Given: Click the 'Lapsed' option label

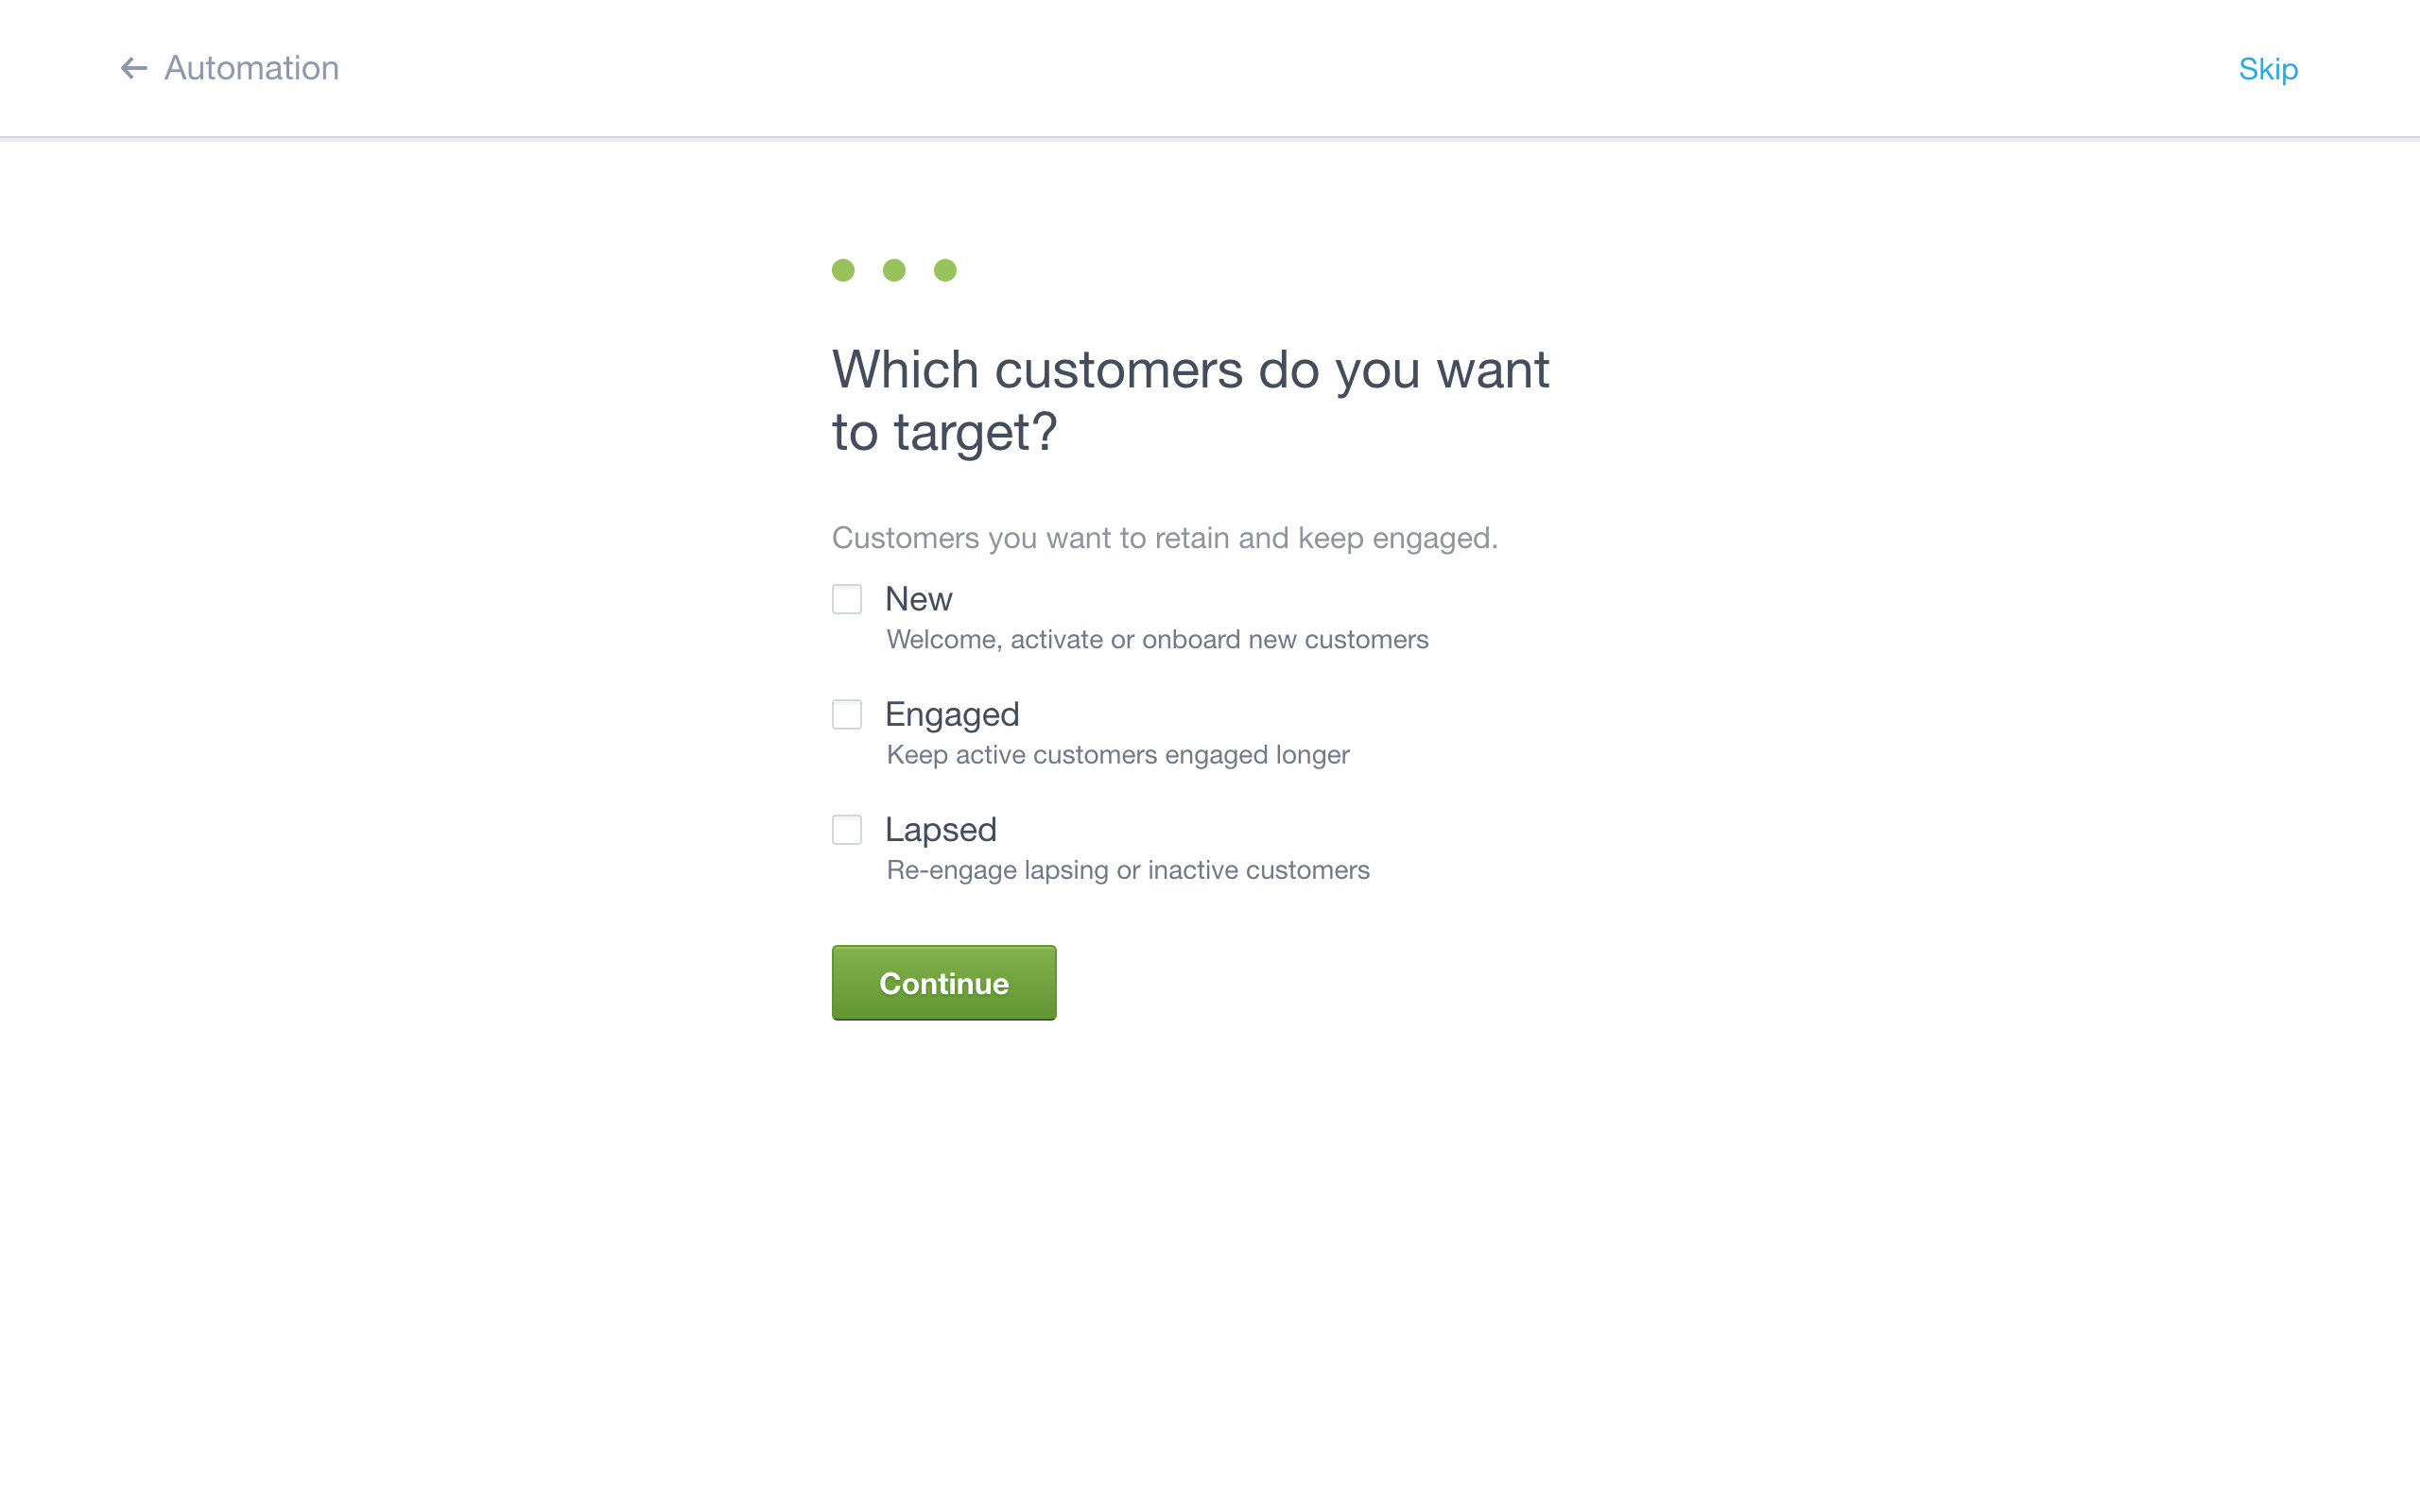Looking at the screenshot, I should pyautogui.click(x=941, y=830).
